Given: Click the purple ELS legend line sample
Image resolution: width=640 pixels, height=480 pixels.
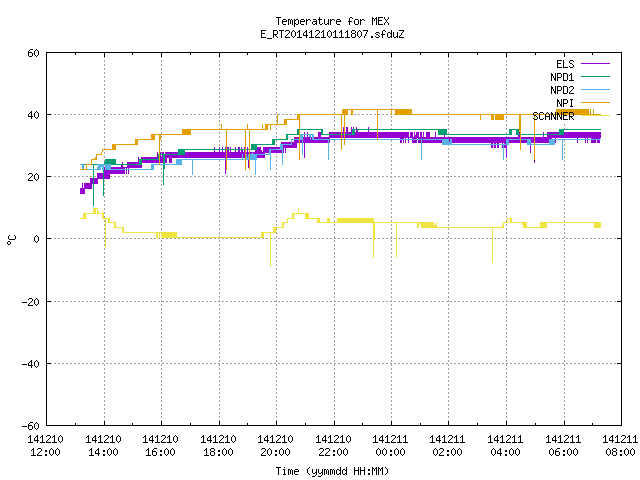Looking at the screenshot, I should (x=595, y=64).
